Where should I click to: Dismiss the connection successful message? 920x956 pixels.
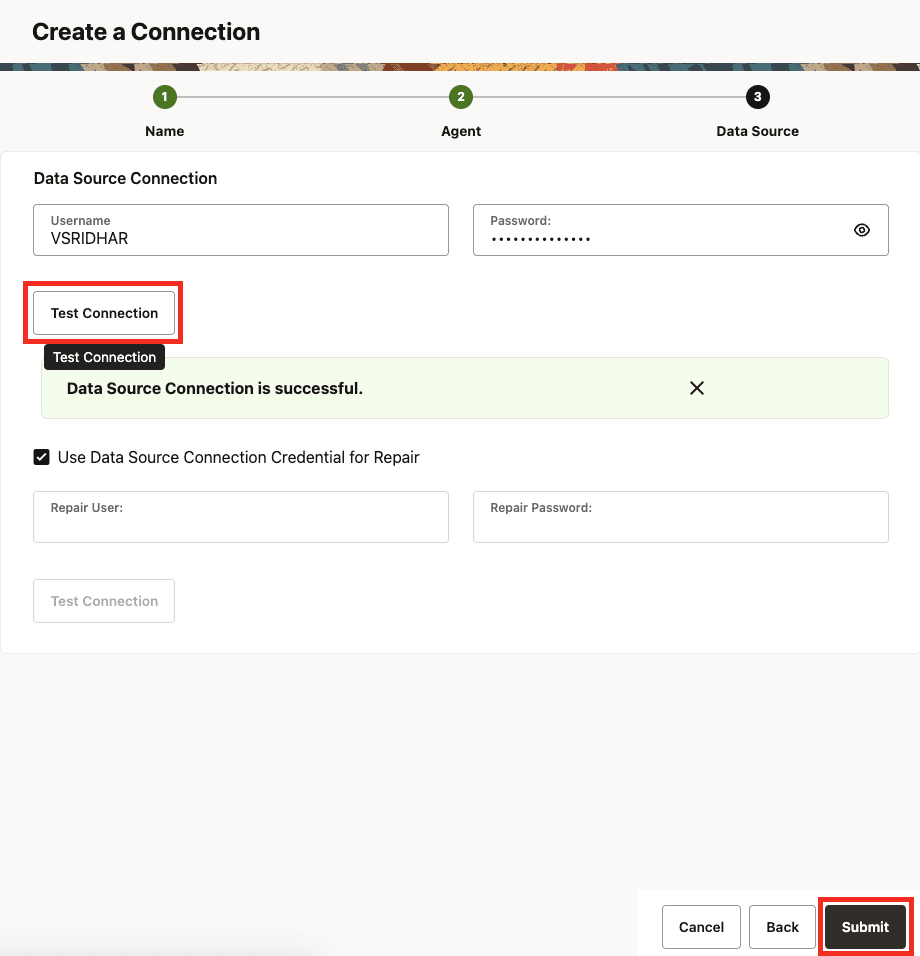pyautogui.click(x=697, y=388)
